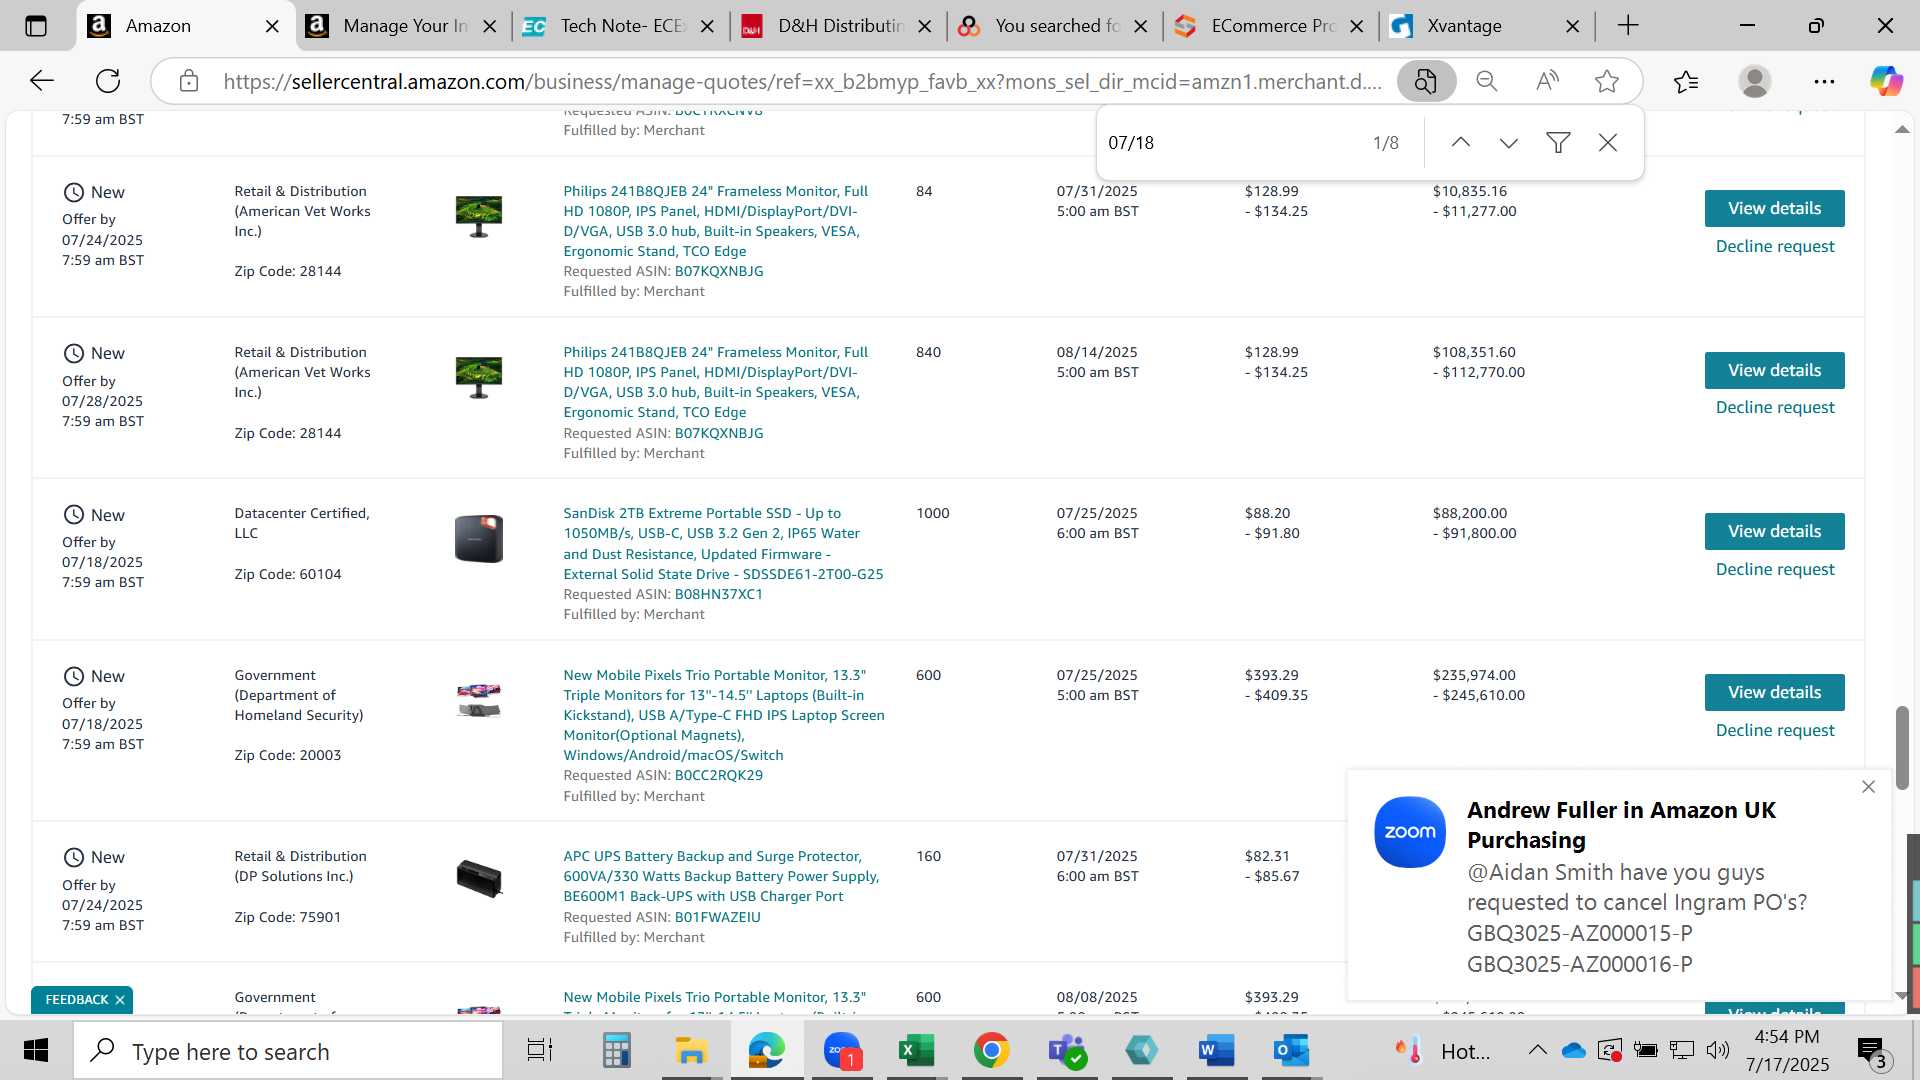The image size is (1920, 1080).
Task: View details for 84-unit Philips monitor request
Action: pos(1774,208)
